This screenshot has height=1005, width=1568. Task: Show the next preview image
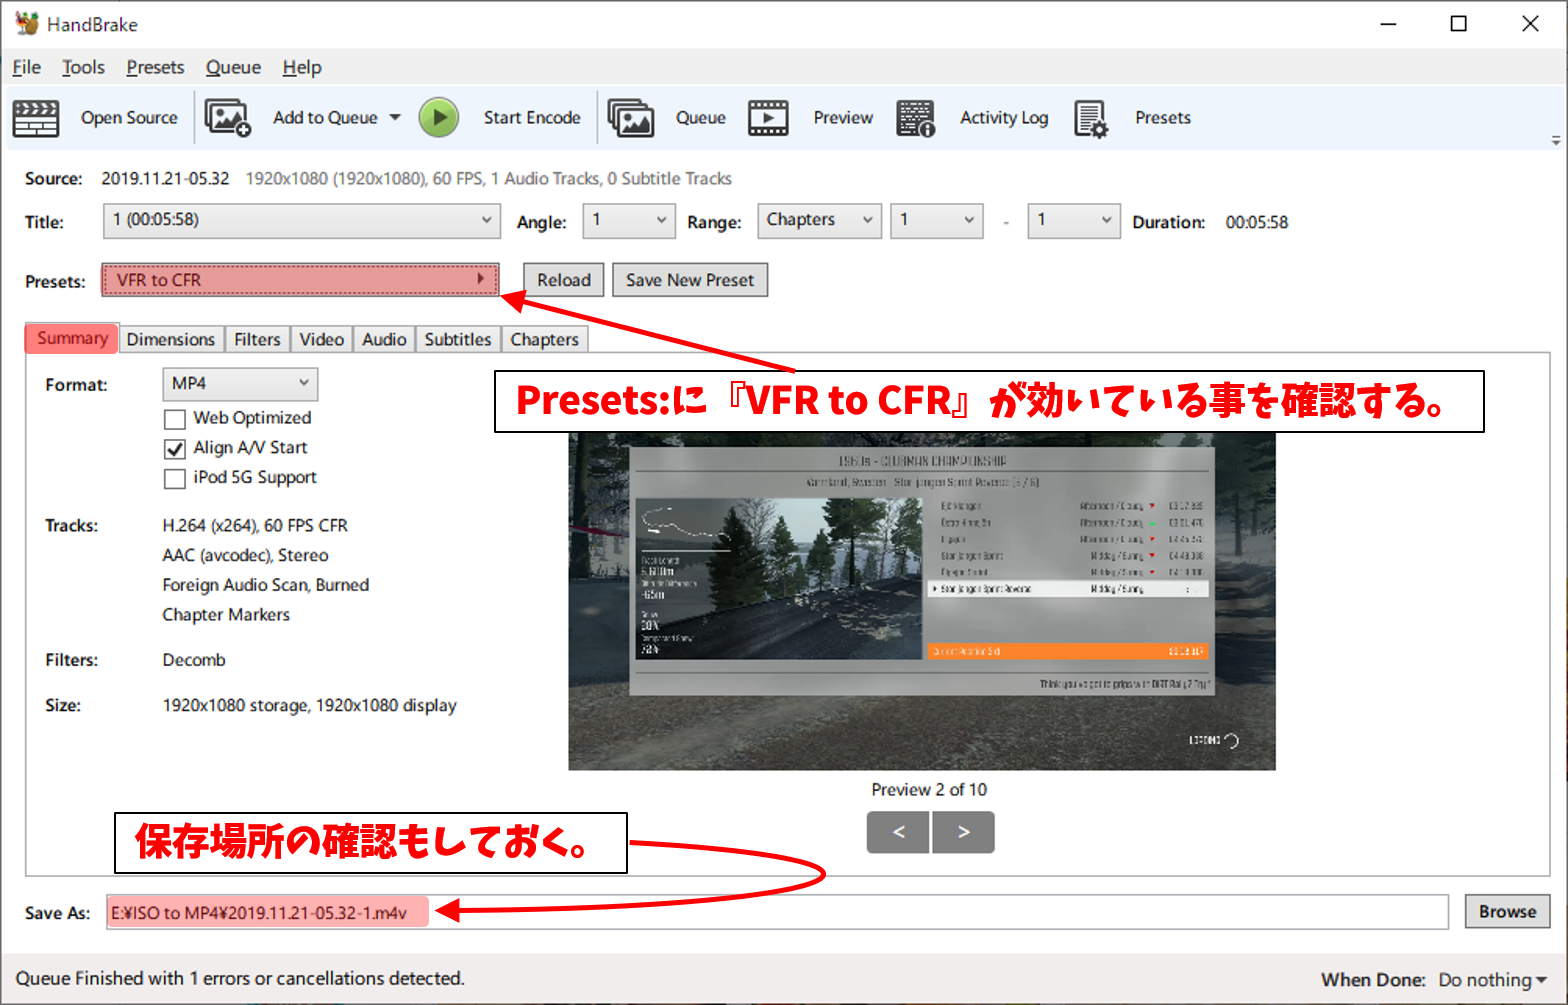point(963,832)
